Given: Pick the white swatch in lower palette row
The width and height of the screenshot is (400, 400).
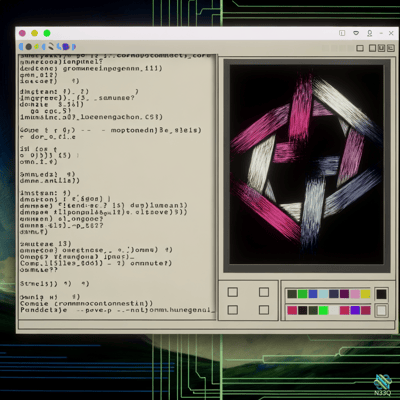Looking at the screenshot, I should click(334, 310).
